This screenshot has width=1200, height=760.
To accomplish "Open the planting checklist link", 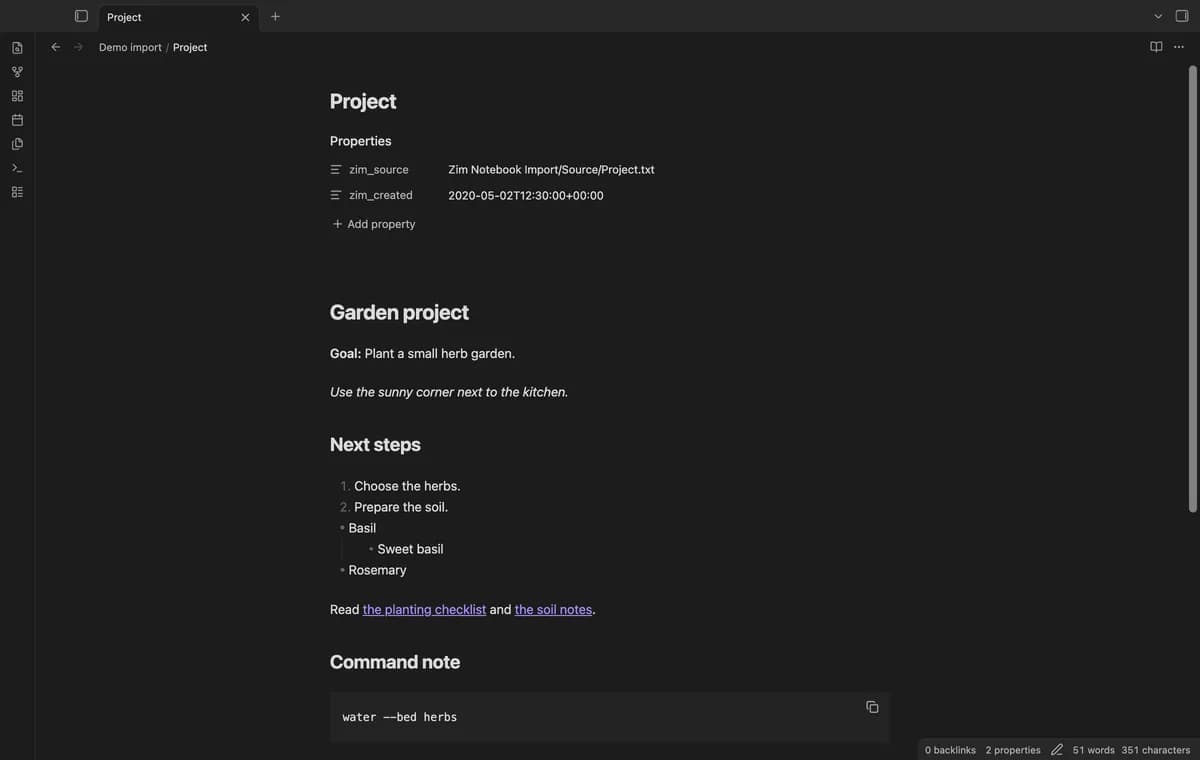I will click(424, 609).
